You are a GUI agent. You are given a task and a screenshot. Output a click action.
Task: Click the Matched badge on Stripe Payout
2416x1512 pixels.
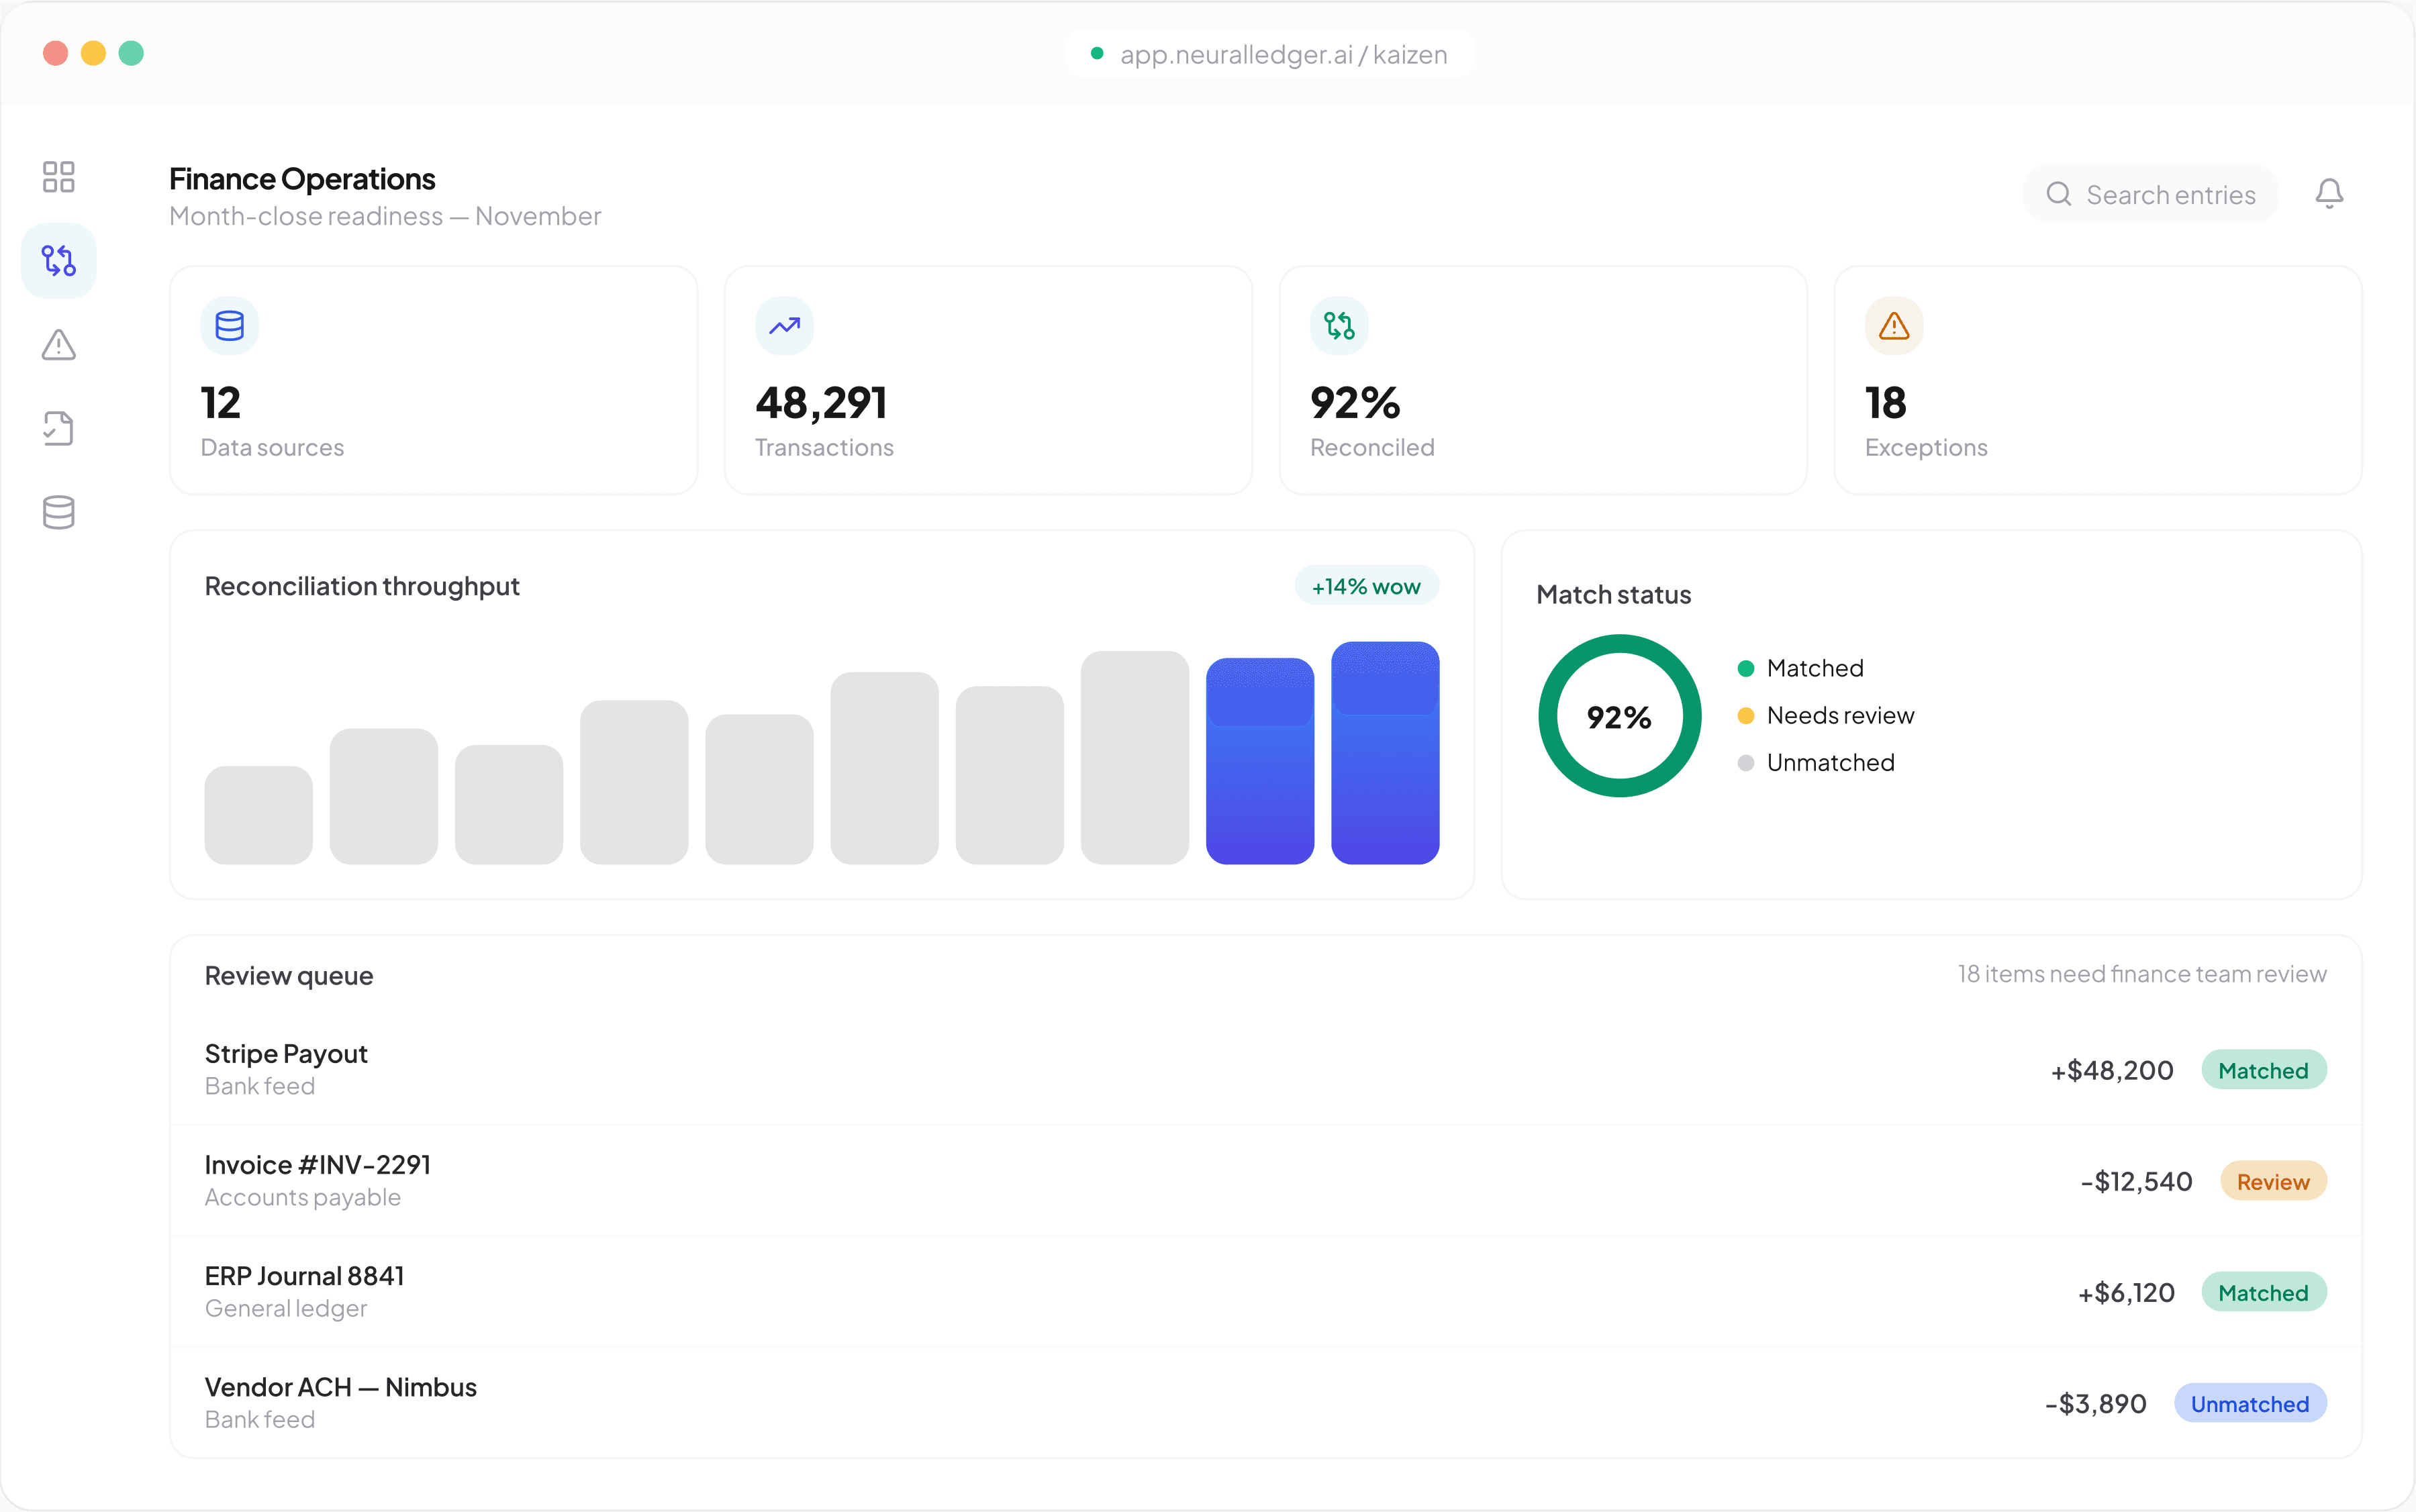point(2264,1070)
